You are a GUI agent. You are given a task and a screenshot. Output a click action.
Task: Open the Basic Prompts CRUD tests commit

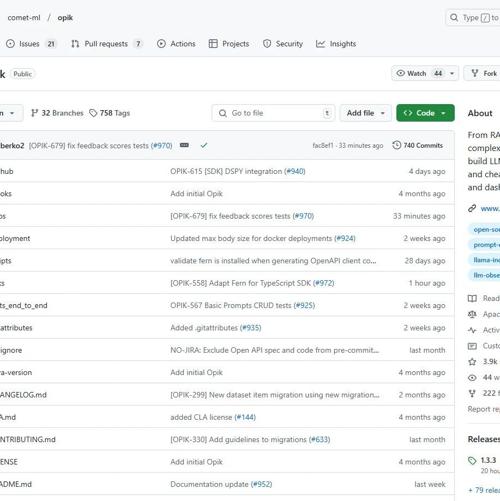(x=231, y=305)
